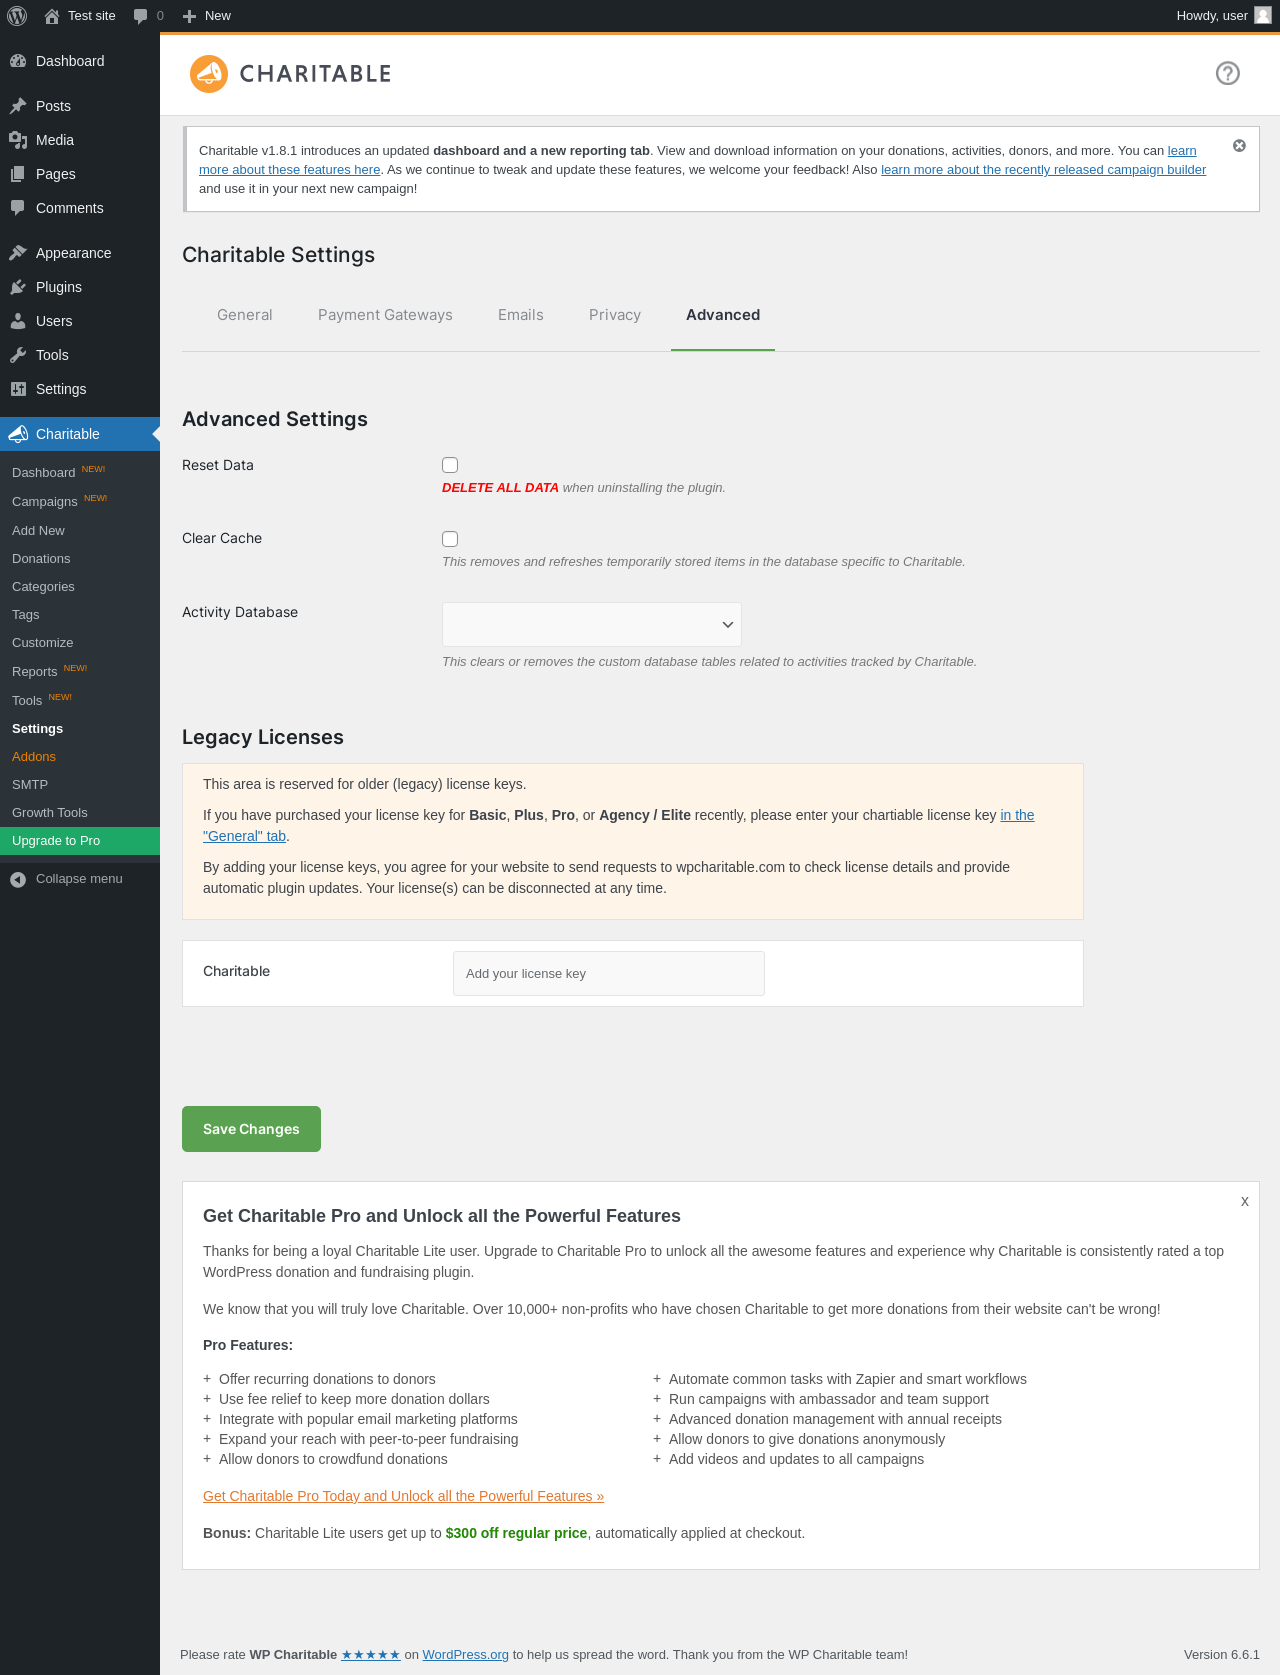Screen dimensions: 1280x1675
Task: Open the New content menu
Action: (207, 16)
